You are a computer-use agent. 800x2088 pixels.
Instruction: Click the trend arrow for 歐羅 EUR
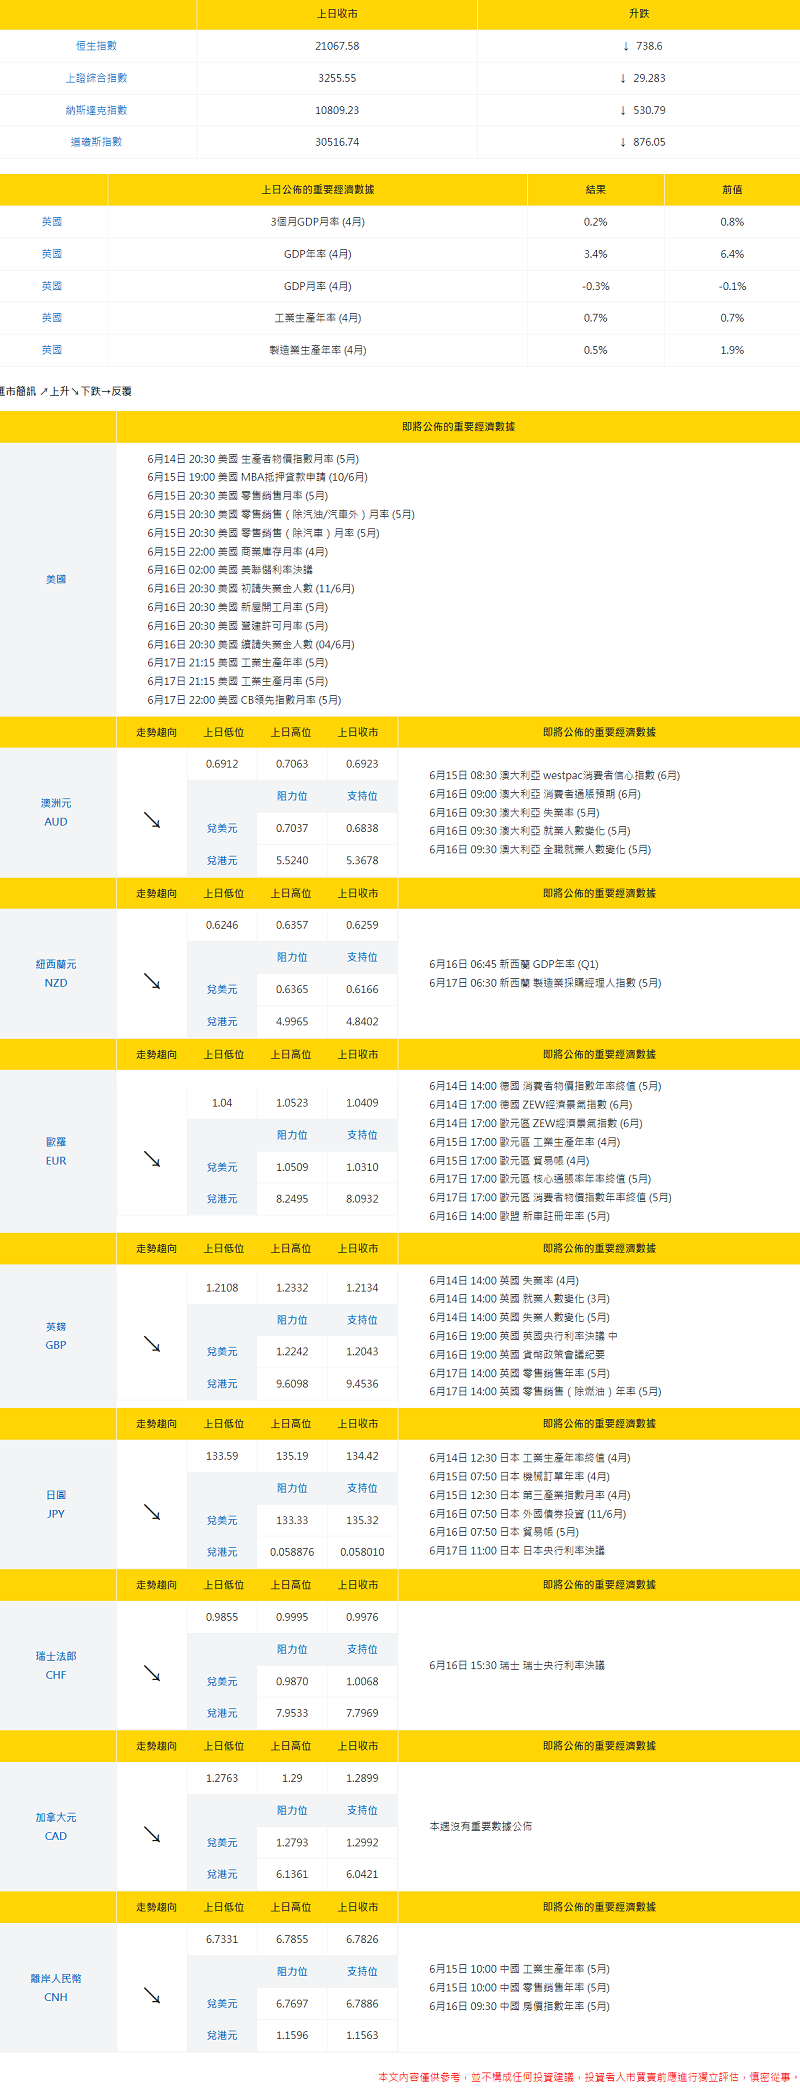pos(152,1159)
